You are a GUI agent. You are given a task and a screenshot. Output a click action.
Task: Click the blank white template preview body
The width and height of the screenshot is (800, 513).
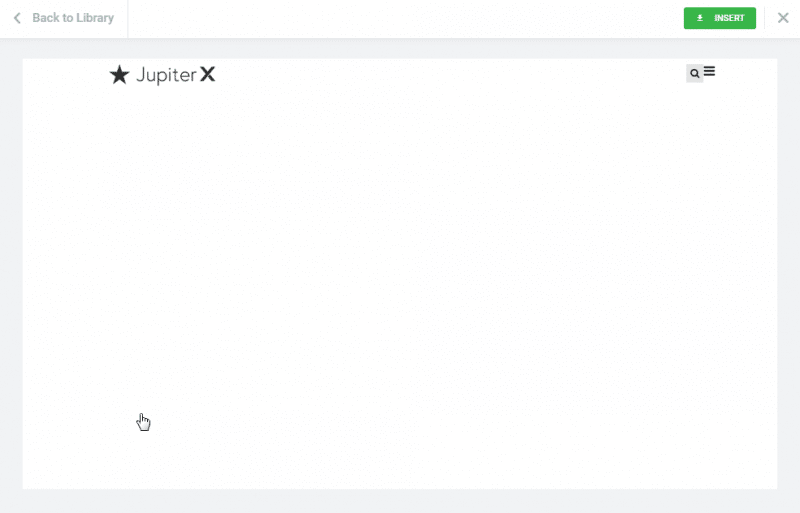click(x=399, y=286)
